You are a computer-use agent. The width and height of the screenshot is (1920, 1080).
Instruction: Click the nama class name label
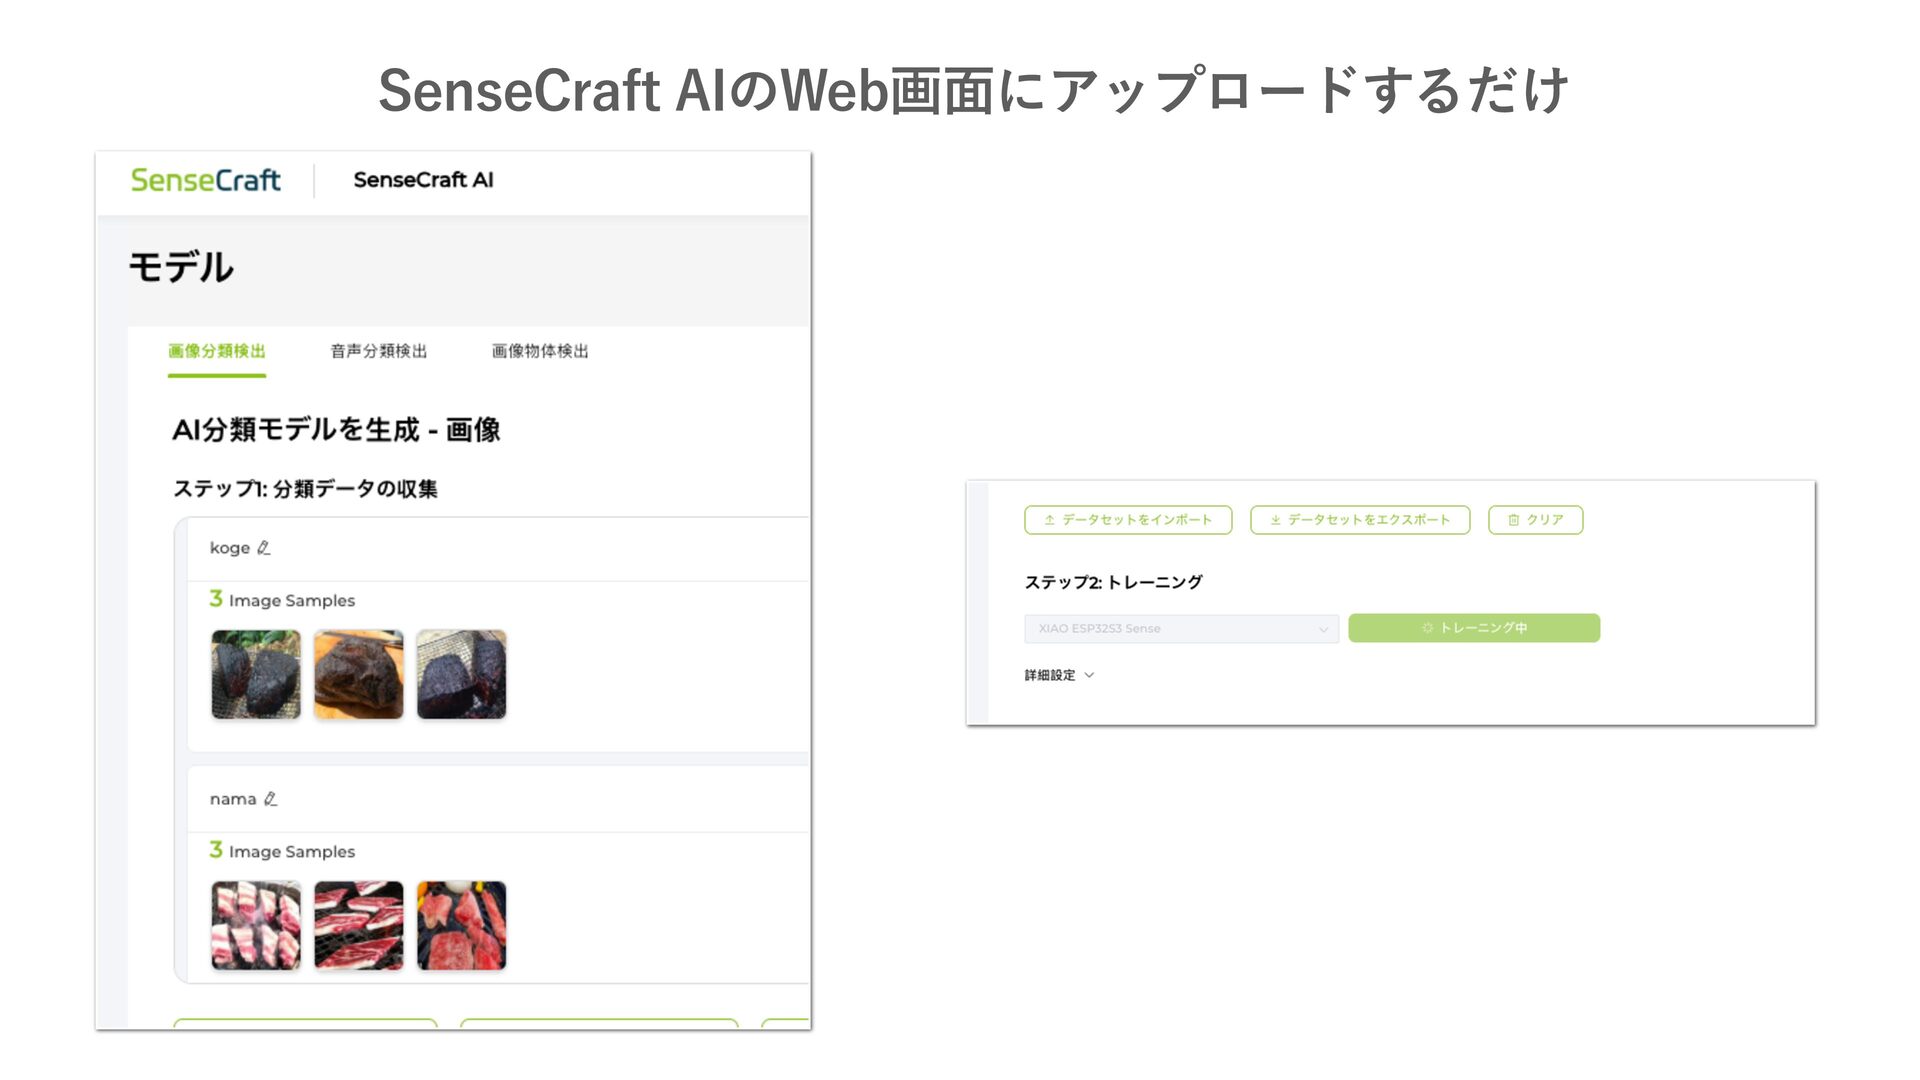232,799
